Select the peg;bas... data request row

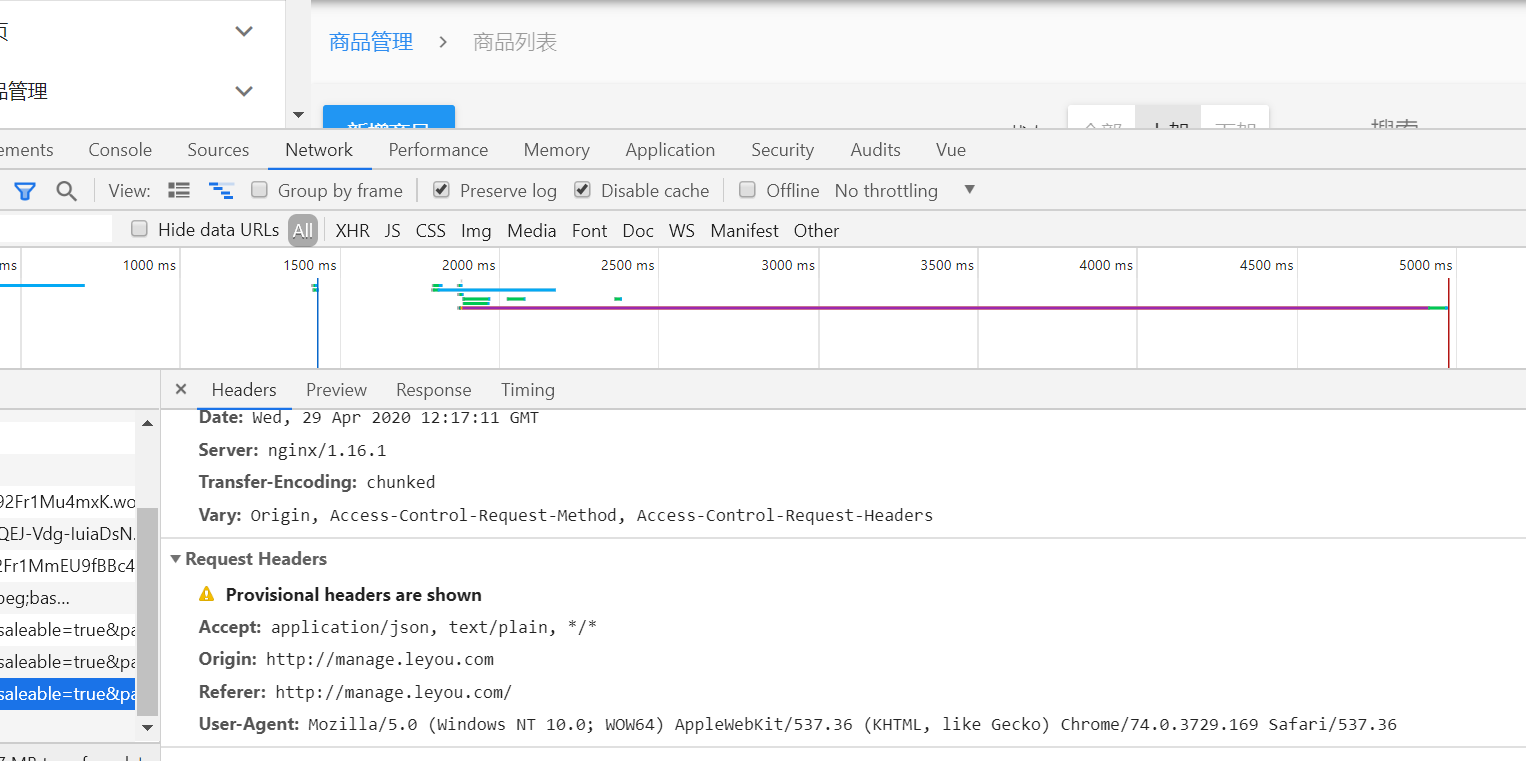67,598
